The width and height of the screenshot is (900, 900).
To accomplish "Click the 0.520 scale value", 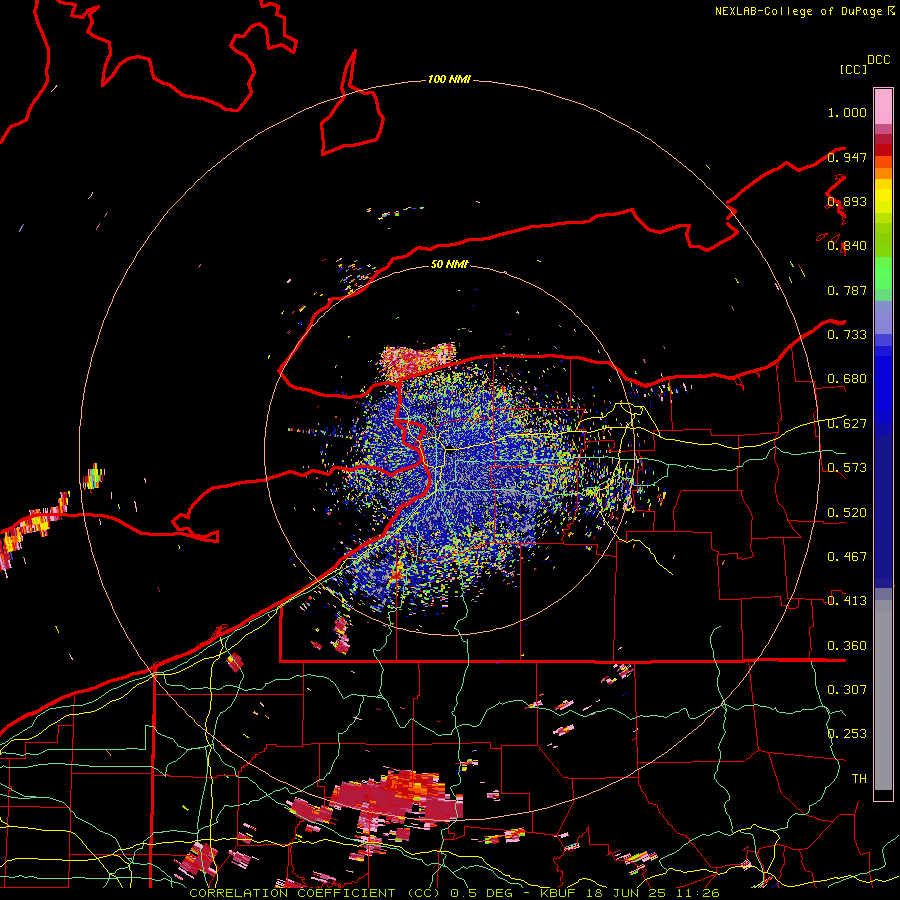I will point(847,513).
